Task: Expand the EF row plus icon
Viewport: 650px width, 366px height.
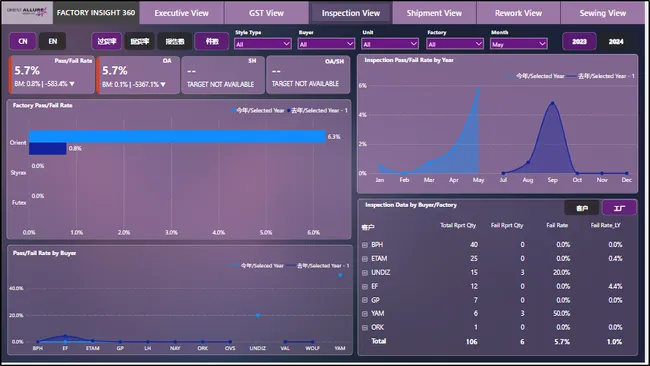Action: click(x=365, y=286)
